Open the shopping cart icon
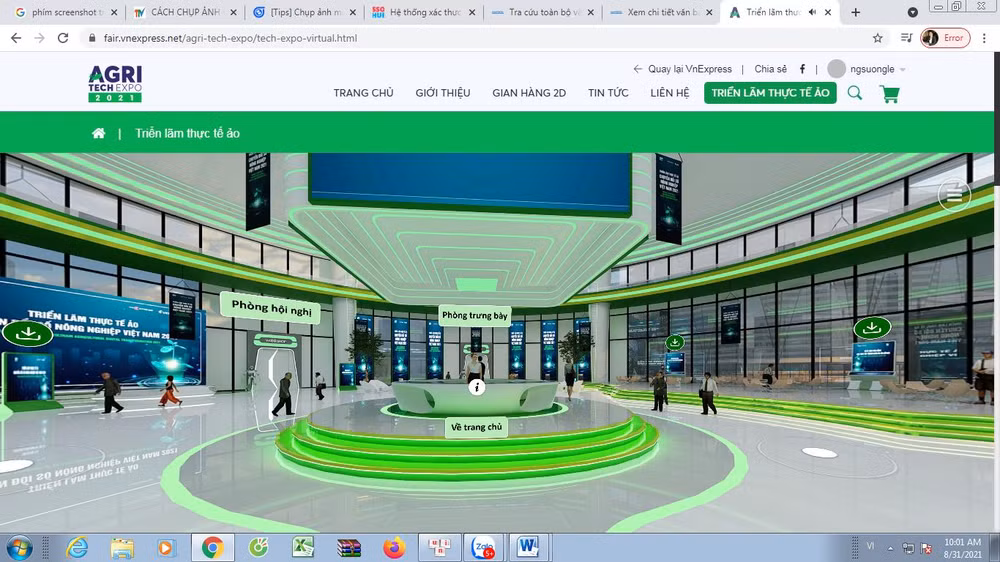This screenshot has height=562, width=1000. pyautogui.click(x=890, y=94)
